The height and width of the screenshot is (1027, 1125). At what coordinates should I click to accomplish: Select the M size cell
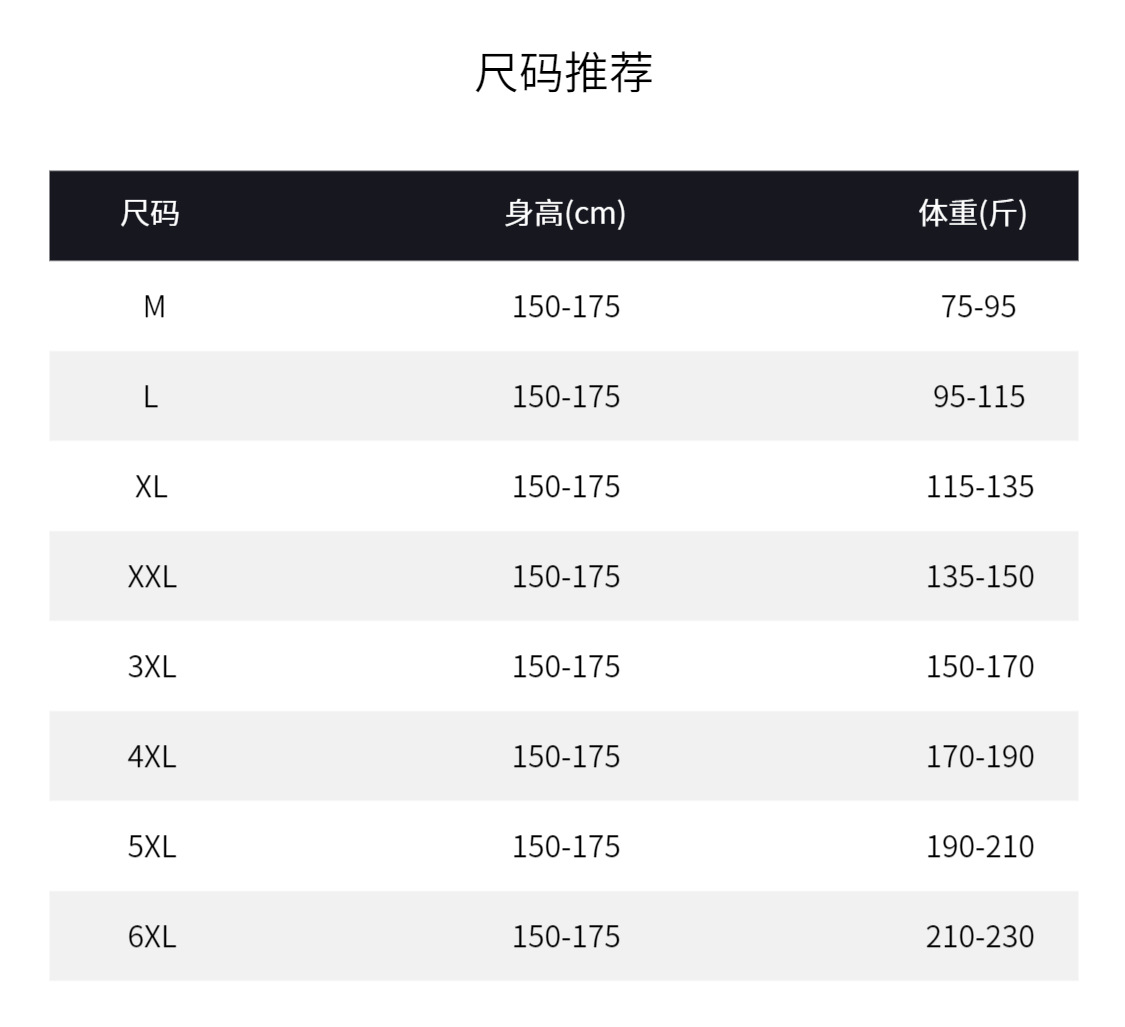click(x=153, y=306)
